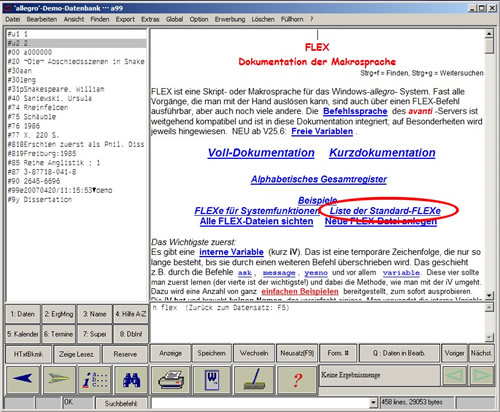Click the Speichern button
500x412 pixels.
pos(212,353)
